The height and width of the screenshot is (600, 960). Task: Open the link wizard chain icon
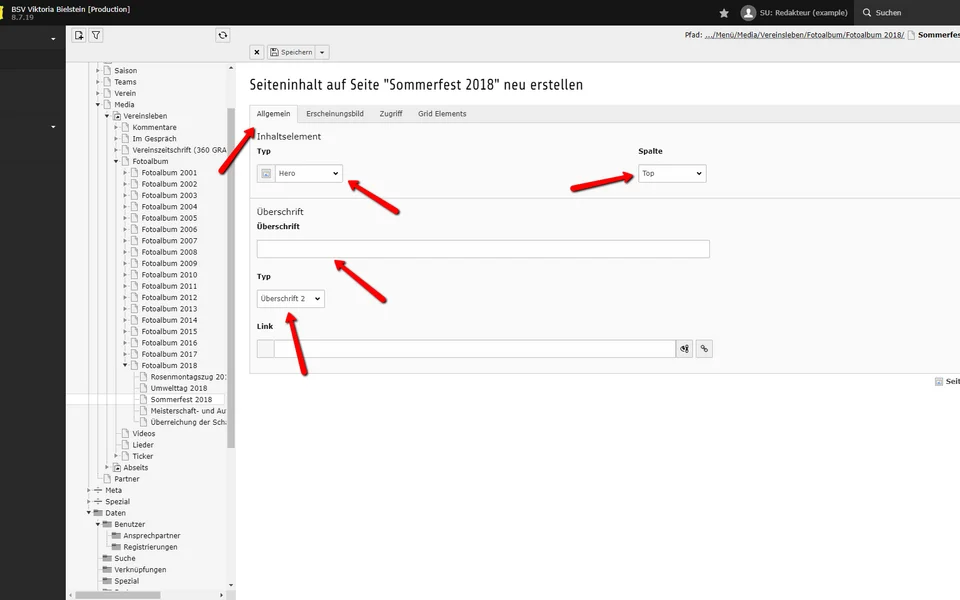coord(704,349)
